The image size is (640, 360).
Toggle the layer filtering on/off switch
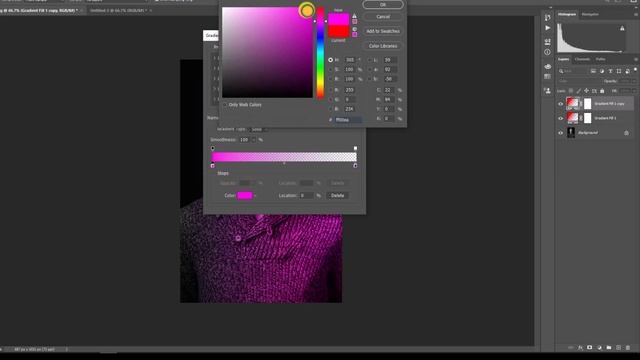636,70
